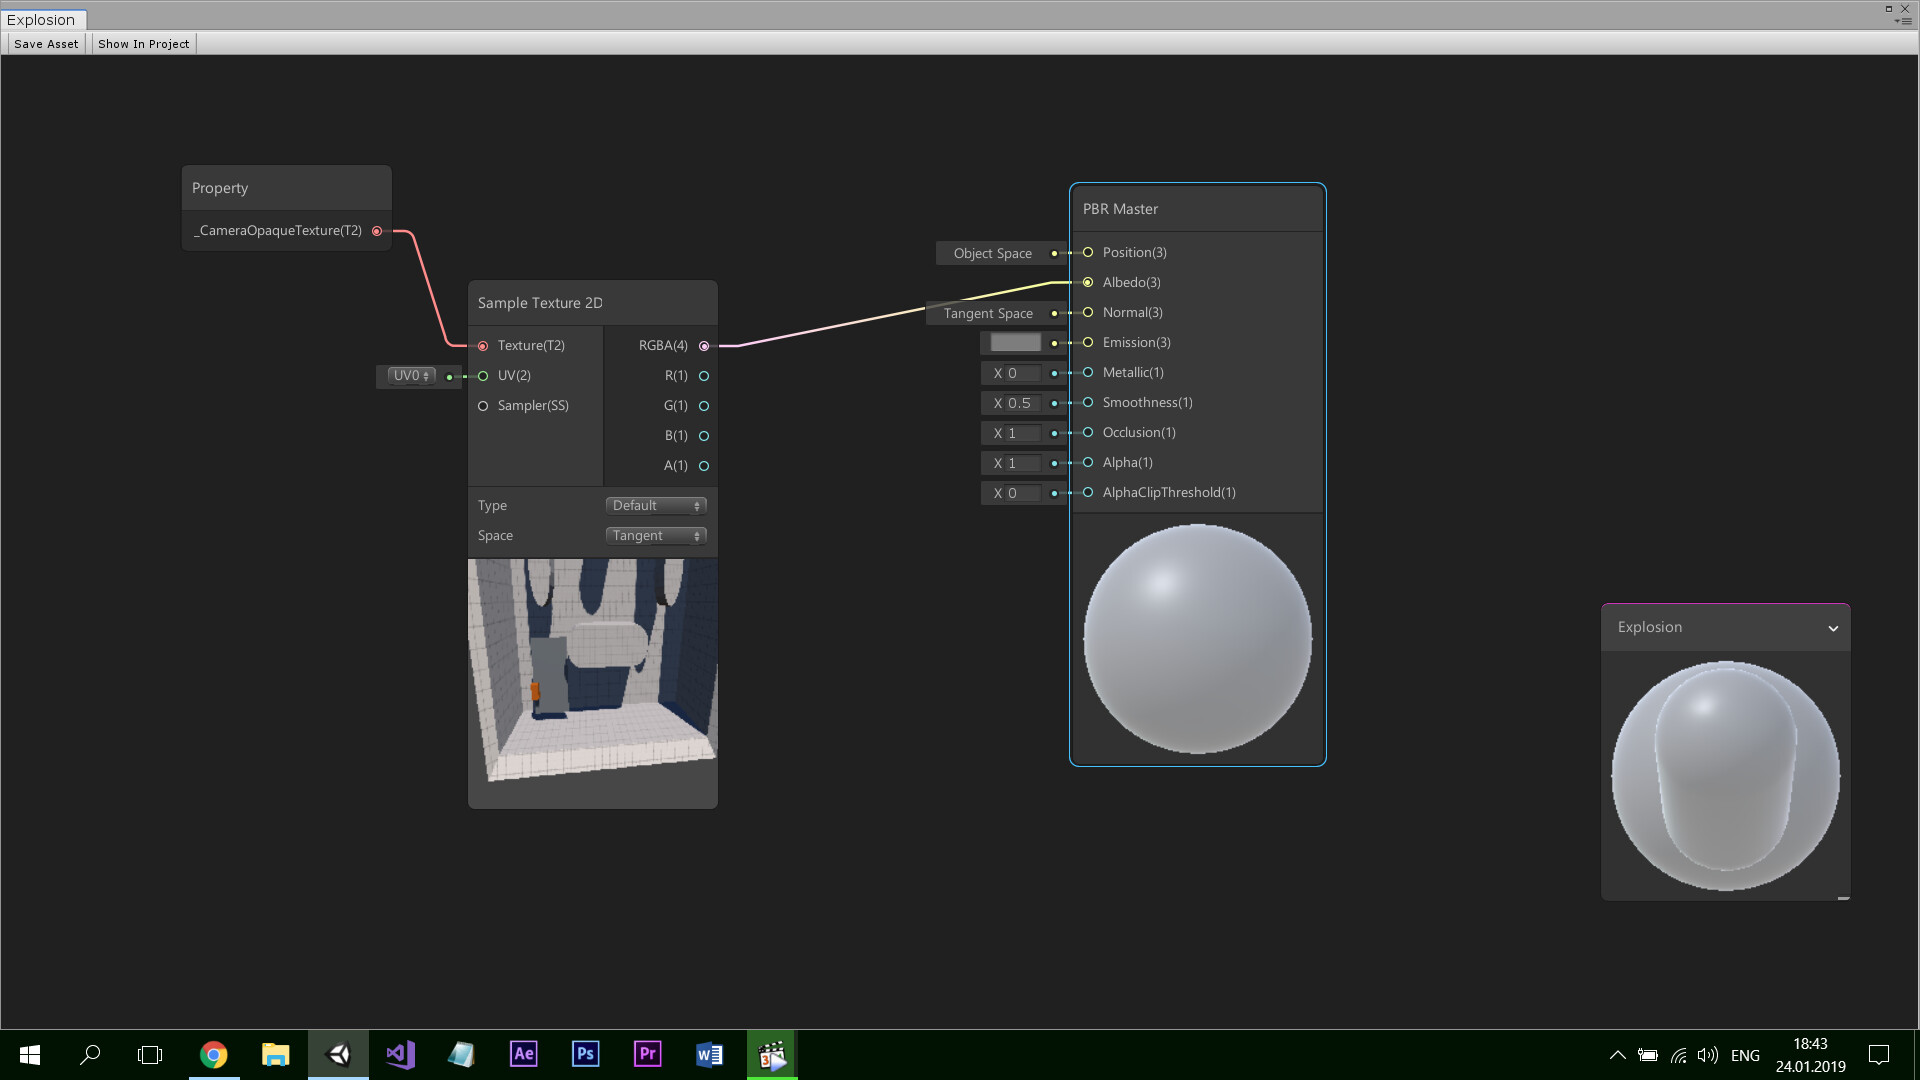Image resolution: width=1920 pixels, height=1080 pixels.
Task: Click the Normal(3) input port
Action: point(1088,313)
